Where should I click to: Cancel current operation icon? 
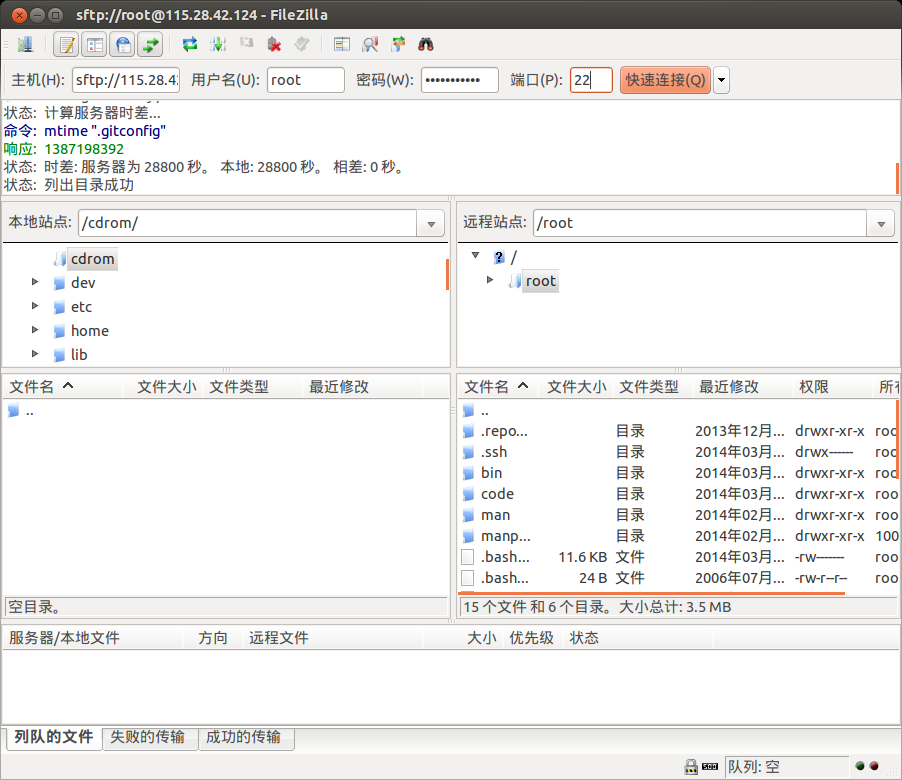[x=246, y=43]
